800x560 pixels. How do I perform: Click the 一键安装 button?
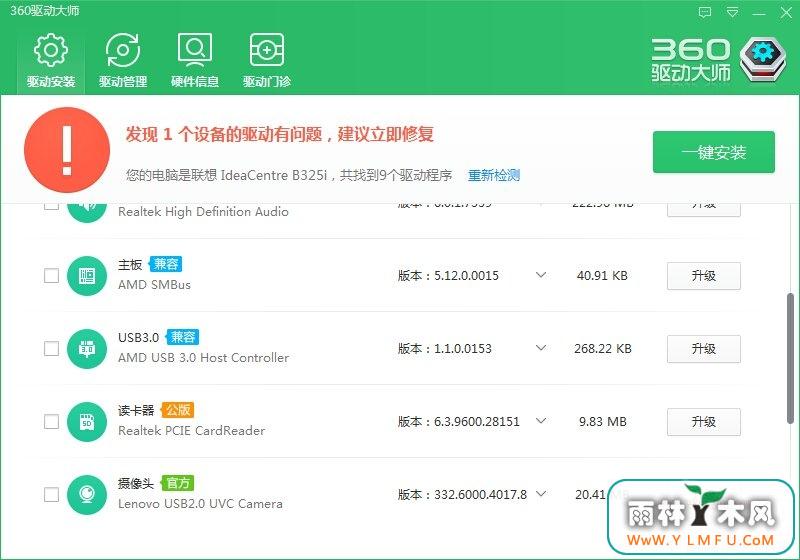(714, 152)
